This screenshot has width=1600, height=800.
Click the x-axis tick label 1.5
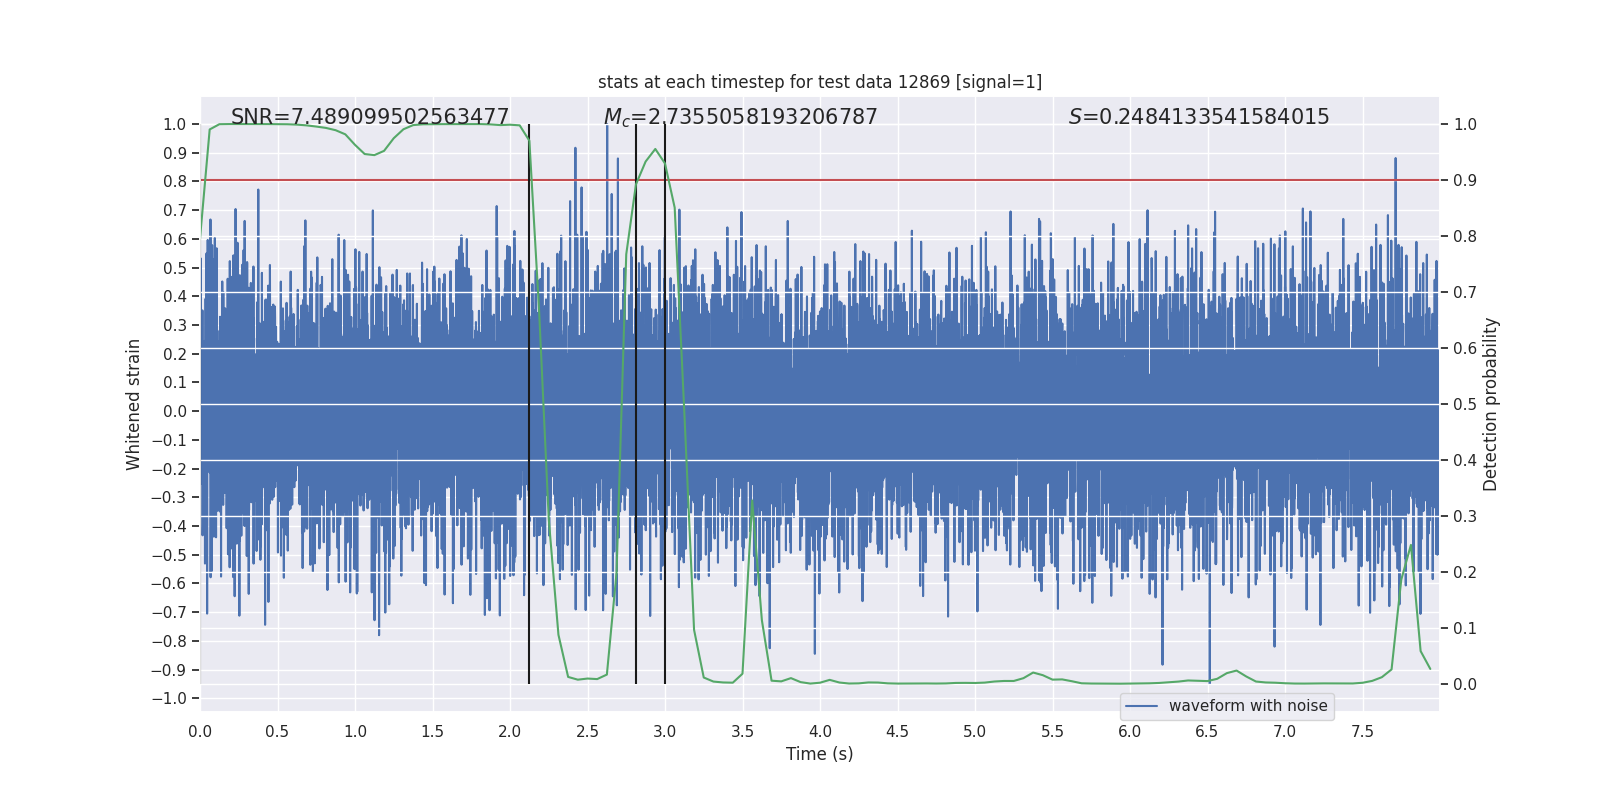pos(432,732)
